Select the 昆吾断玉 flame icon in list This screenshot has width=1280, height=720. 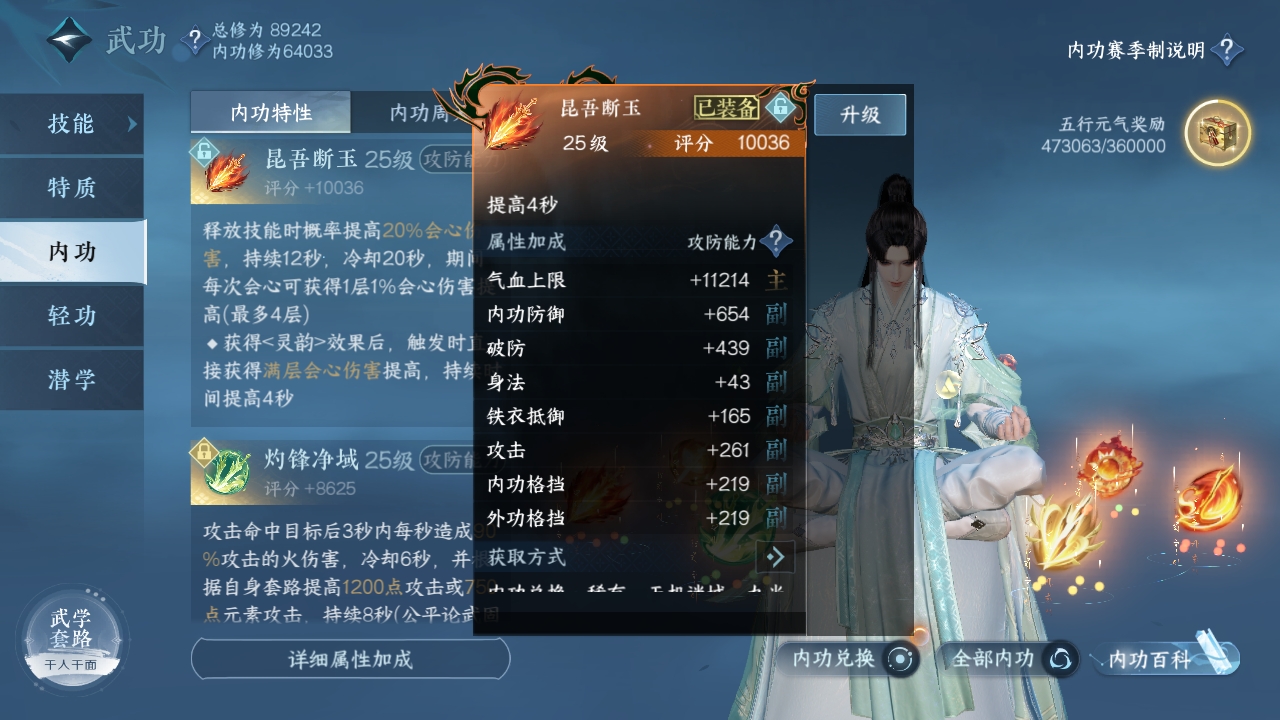[x=226, y=171]
